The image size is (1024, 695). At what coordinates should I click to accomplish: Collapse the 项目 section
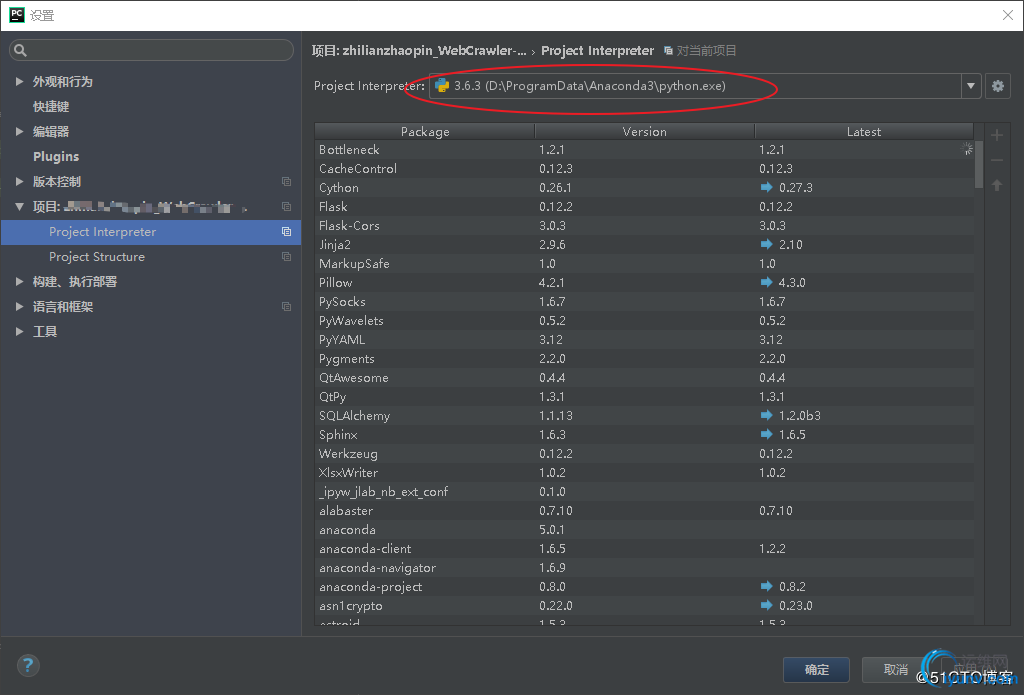click(19, 206)
